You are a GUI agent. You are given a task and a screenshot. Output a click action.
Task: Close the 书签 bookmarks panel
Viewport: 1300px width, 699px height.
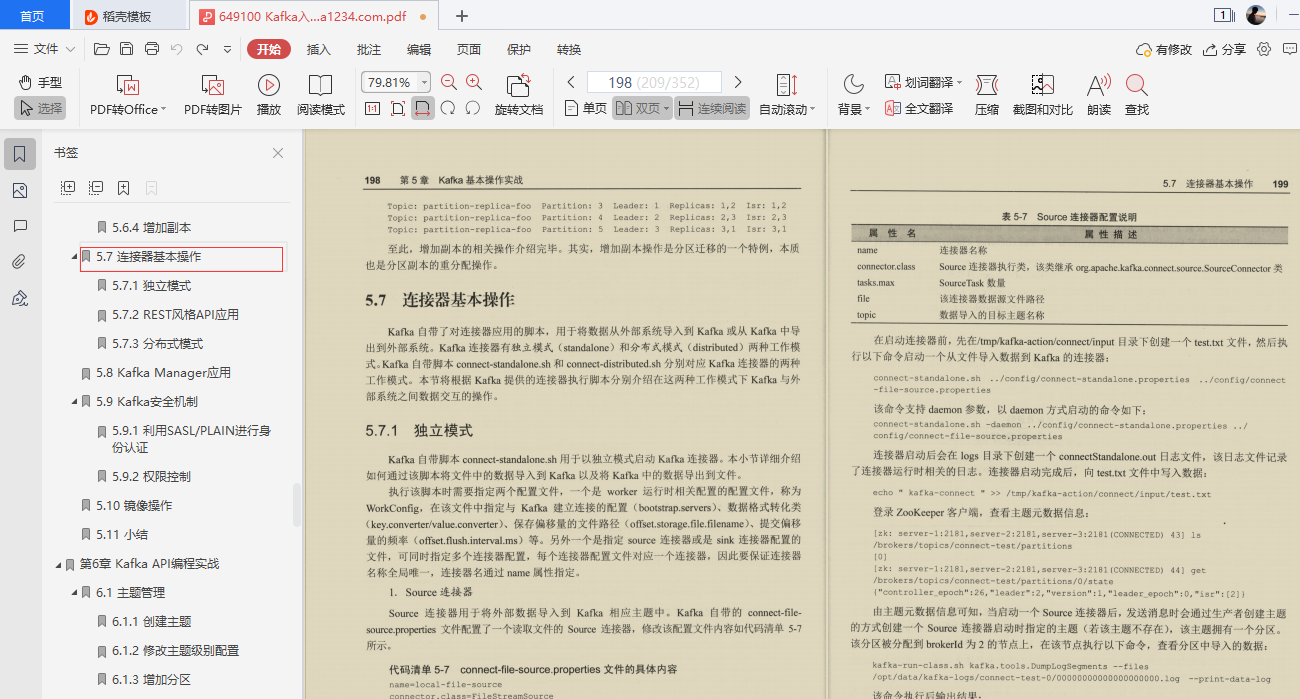pyautogui.click(x=278, y=153)
